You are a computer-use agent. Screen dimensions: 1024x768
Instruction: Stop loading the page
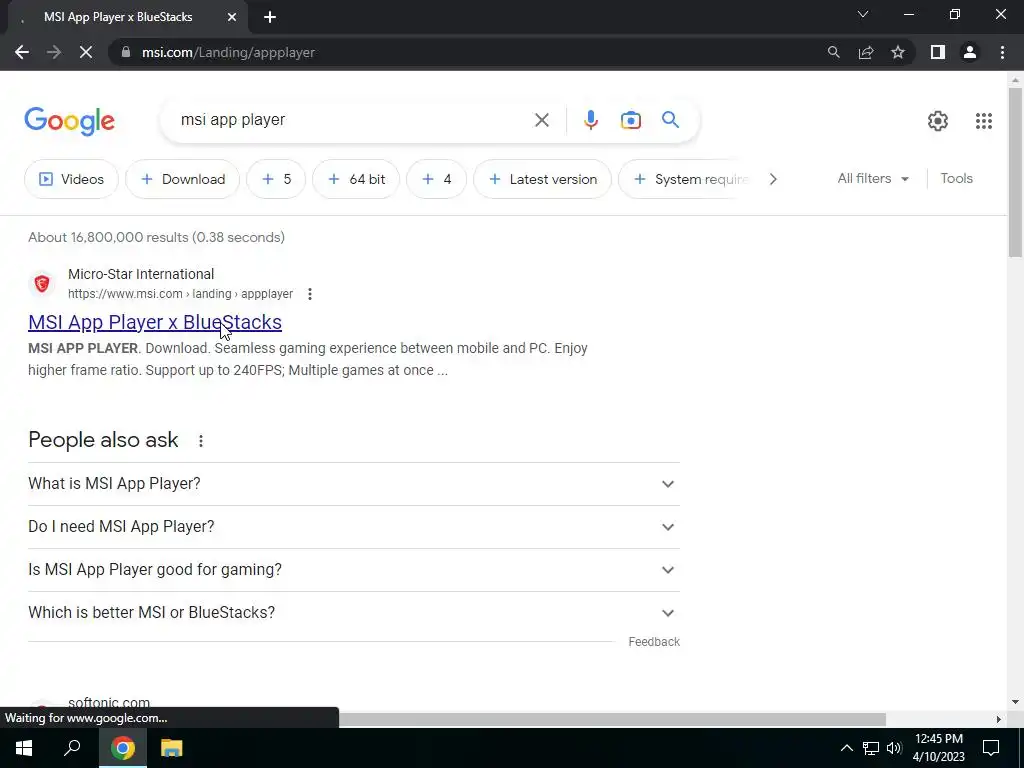click(86, 52)
